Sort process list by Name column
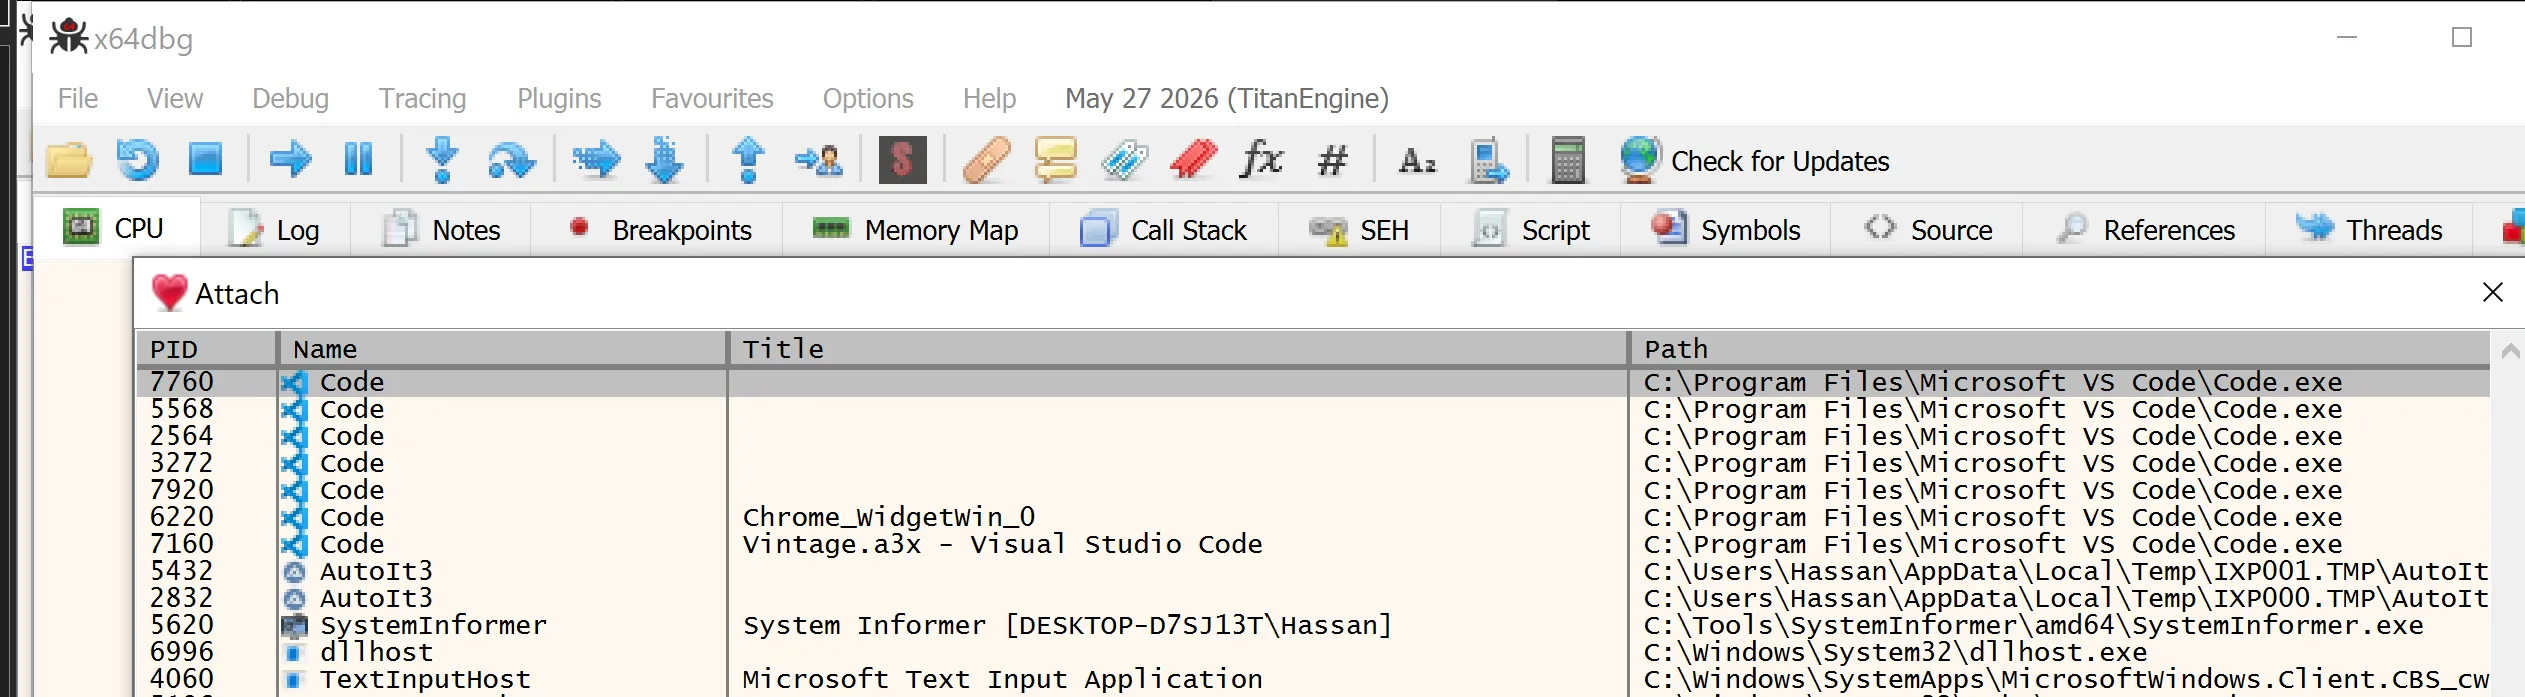 tap(502, 349)
